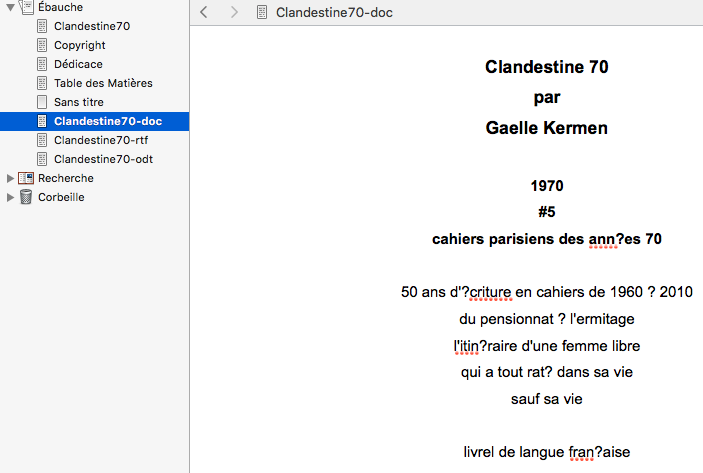Expand the Recherche folder disclosure triangle
This screenshot has width=703, height=473.
point(11,178)
